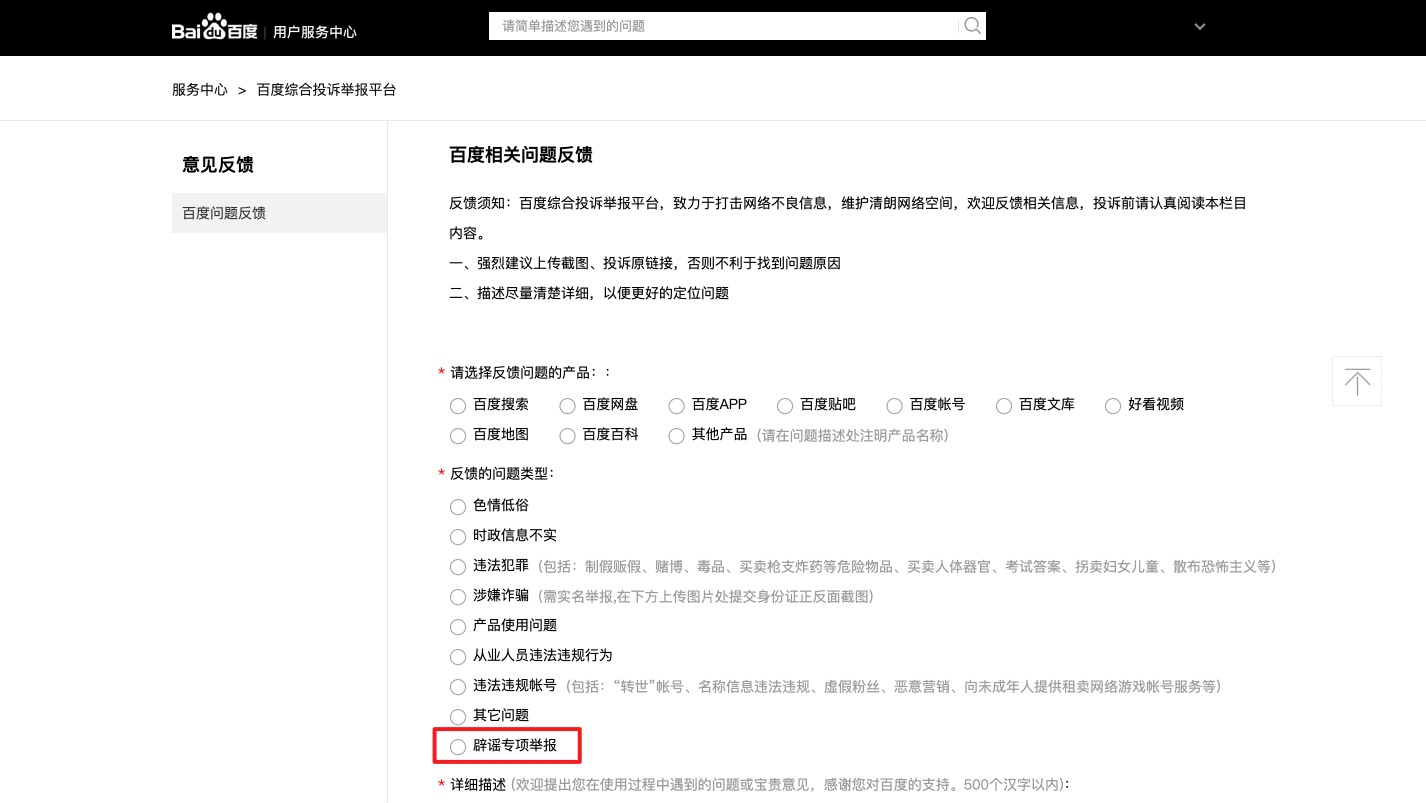The width and height of the screenshot is (1426, 803).
Task: Click the 详细描述 field label
Action: [478, 784]
